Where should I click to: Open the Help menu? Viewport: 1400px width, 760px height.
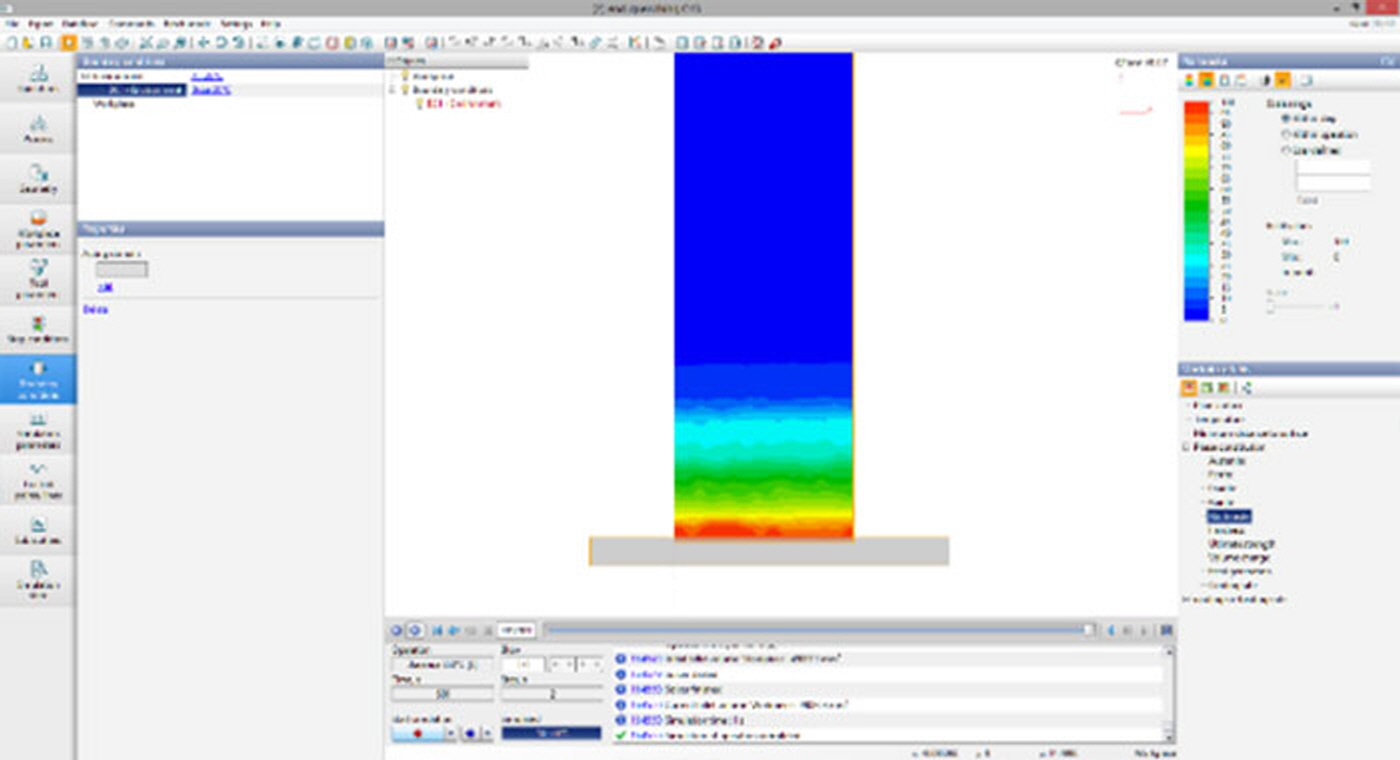pos(270,23)
